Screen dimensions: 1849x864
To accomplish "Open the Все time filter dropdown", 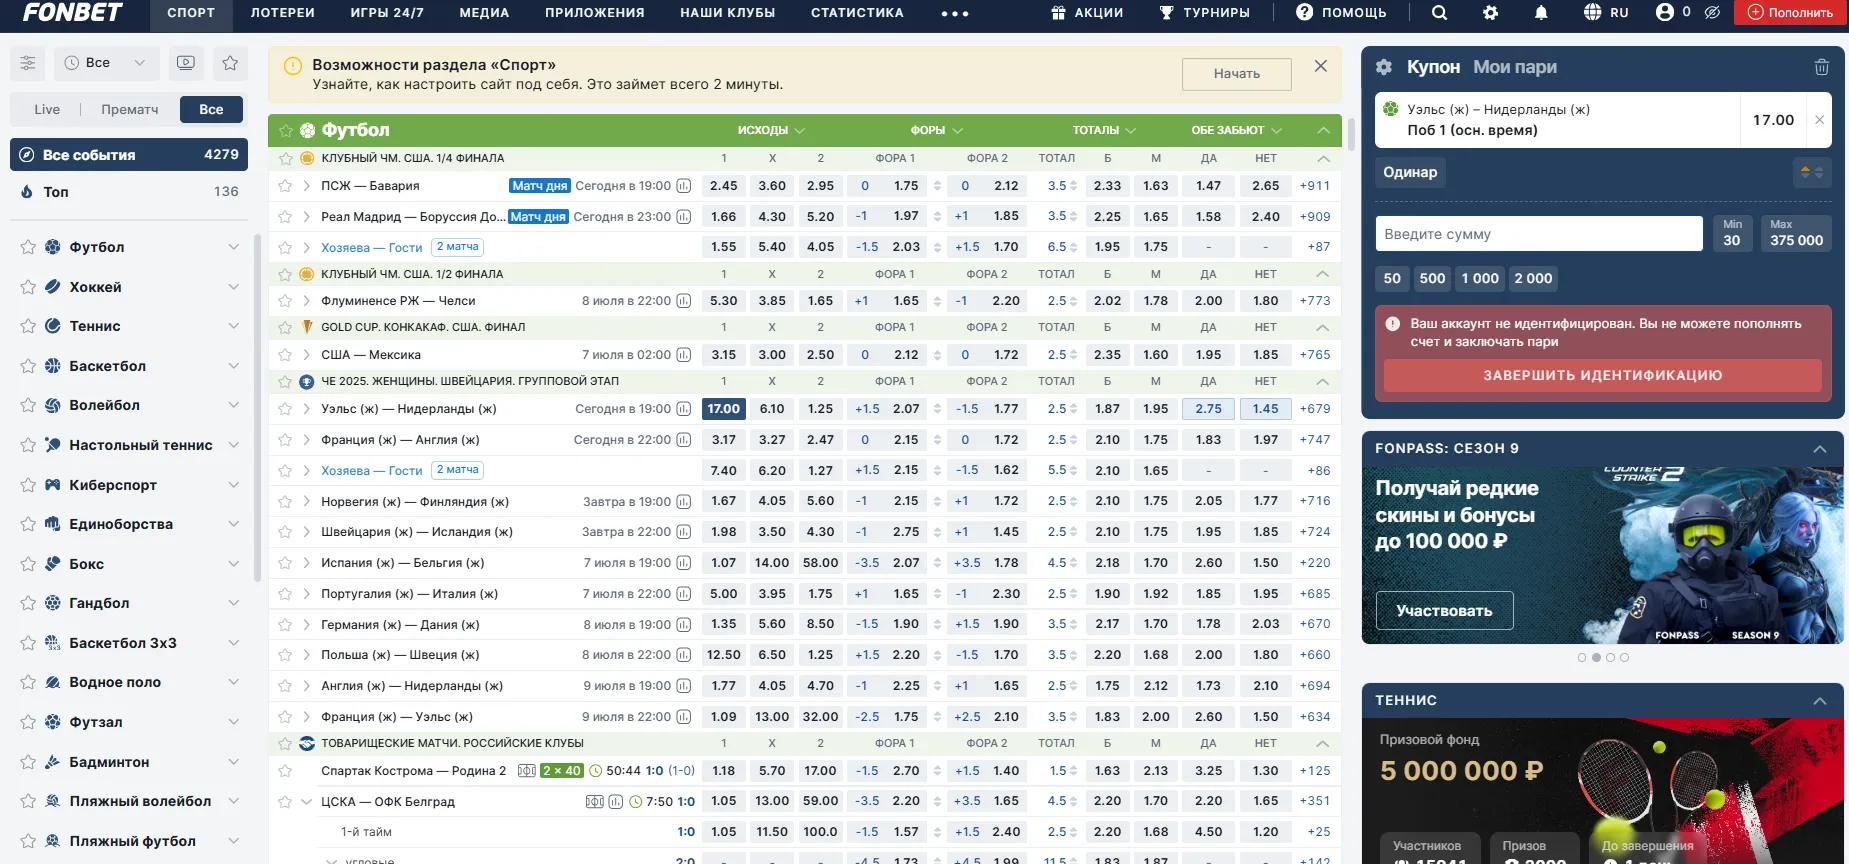I will [x=105, y=63].
